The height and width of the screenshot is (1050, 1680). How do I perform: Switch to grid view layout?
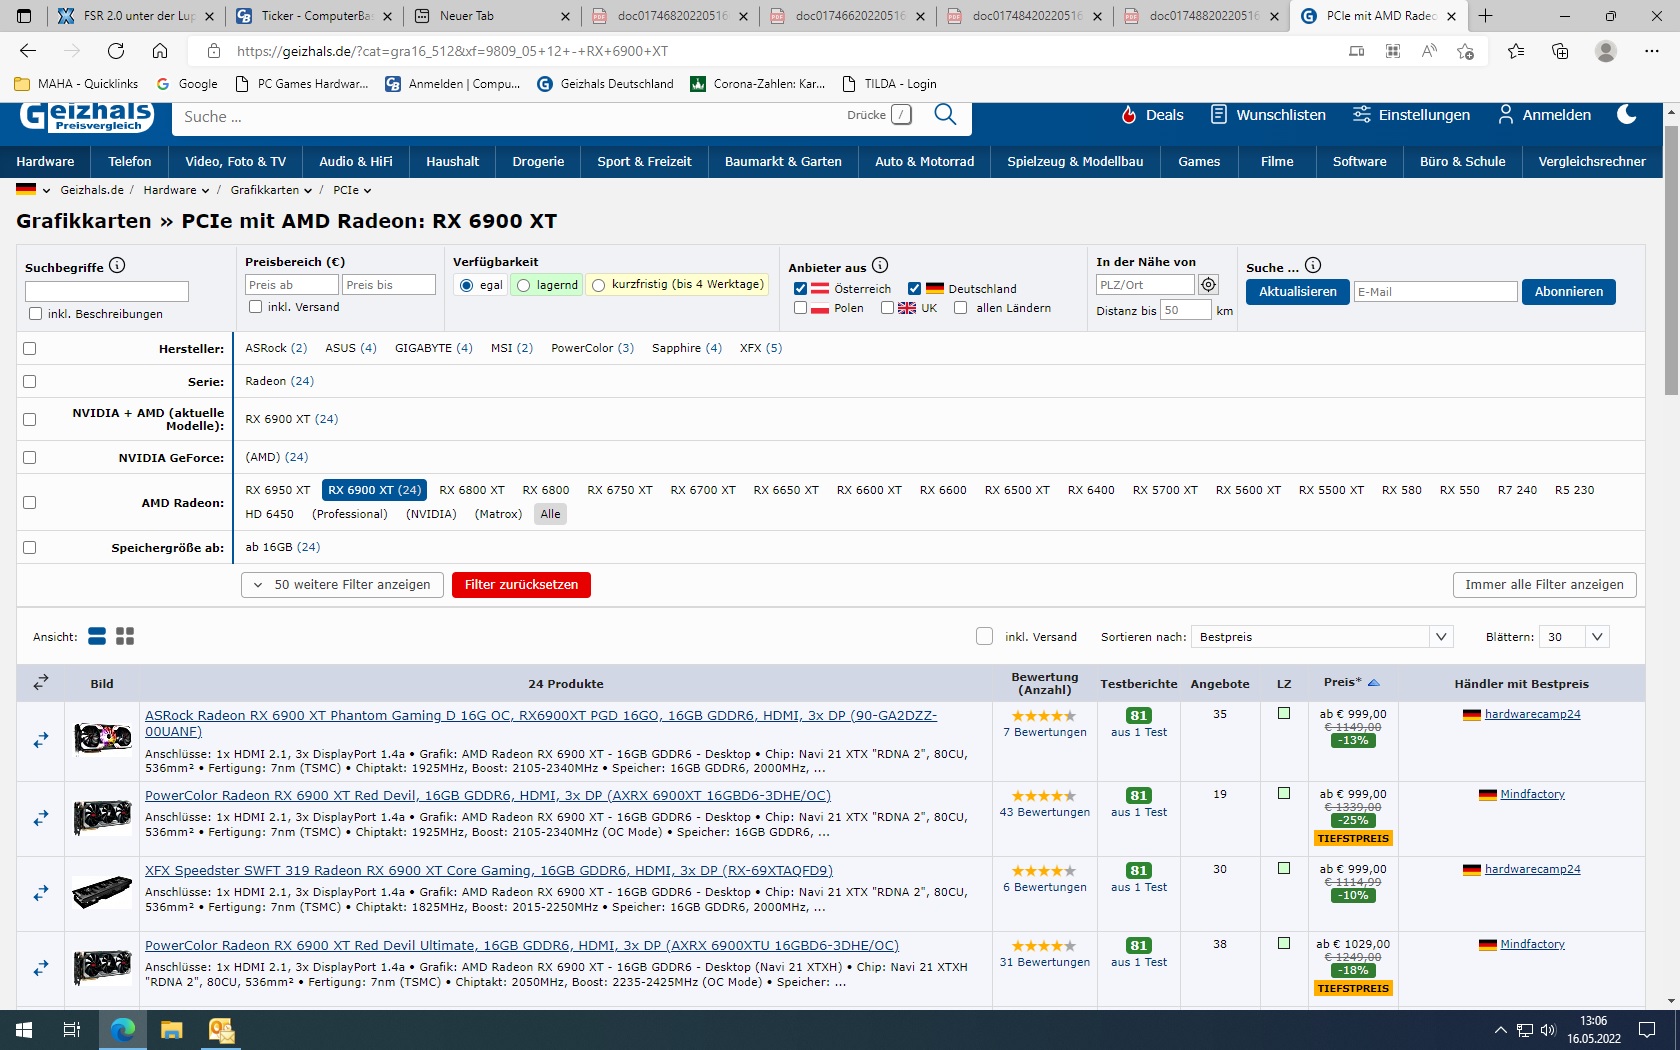click(x=125, y=636)
